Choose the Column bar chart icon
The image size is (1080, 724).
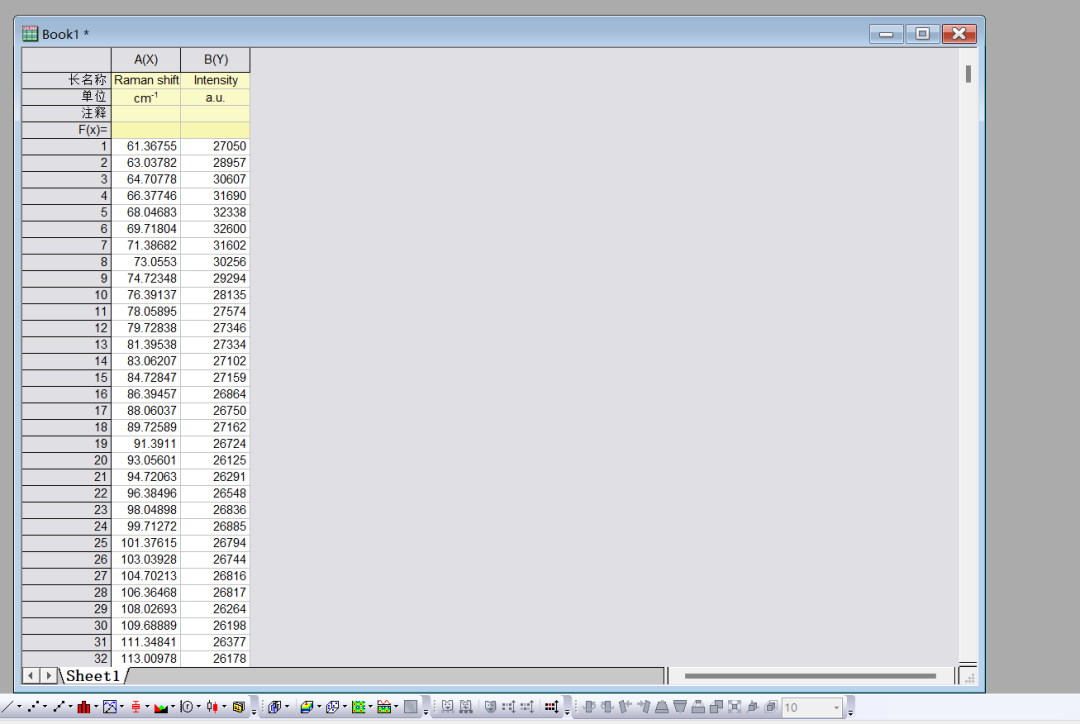[84, 707]
